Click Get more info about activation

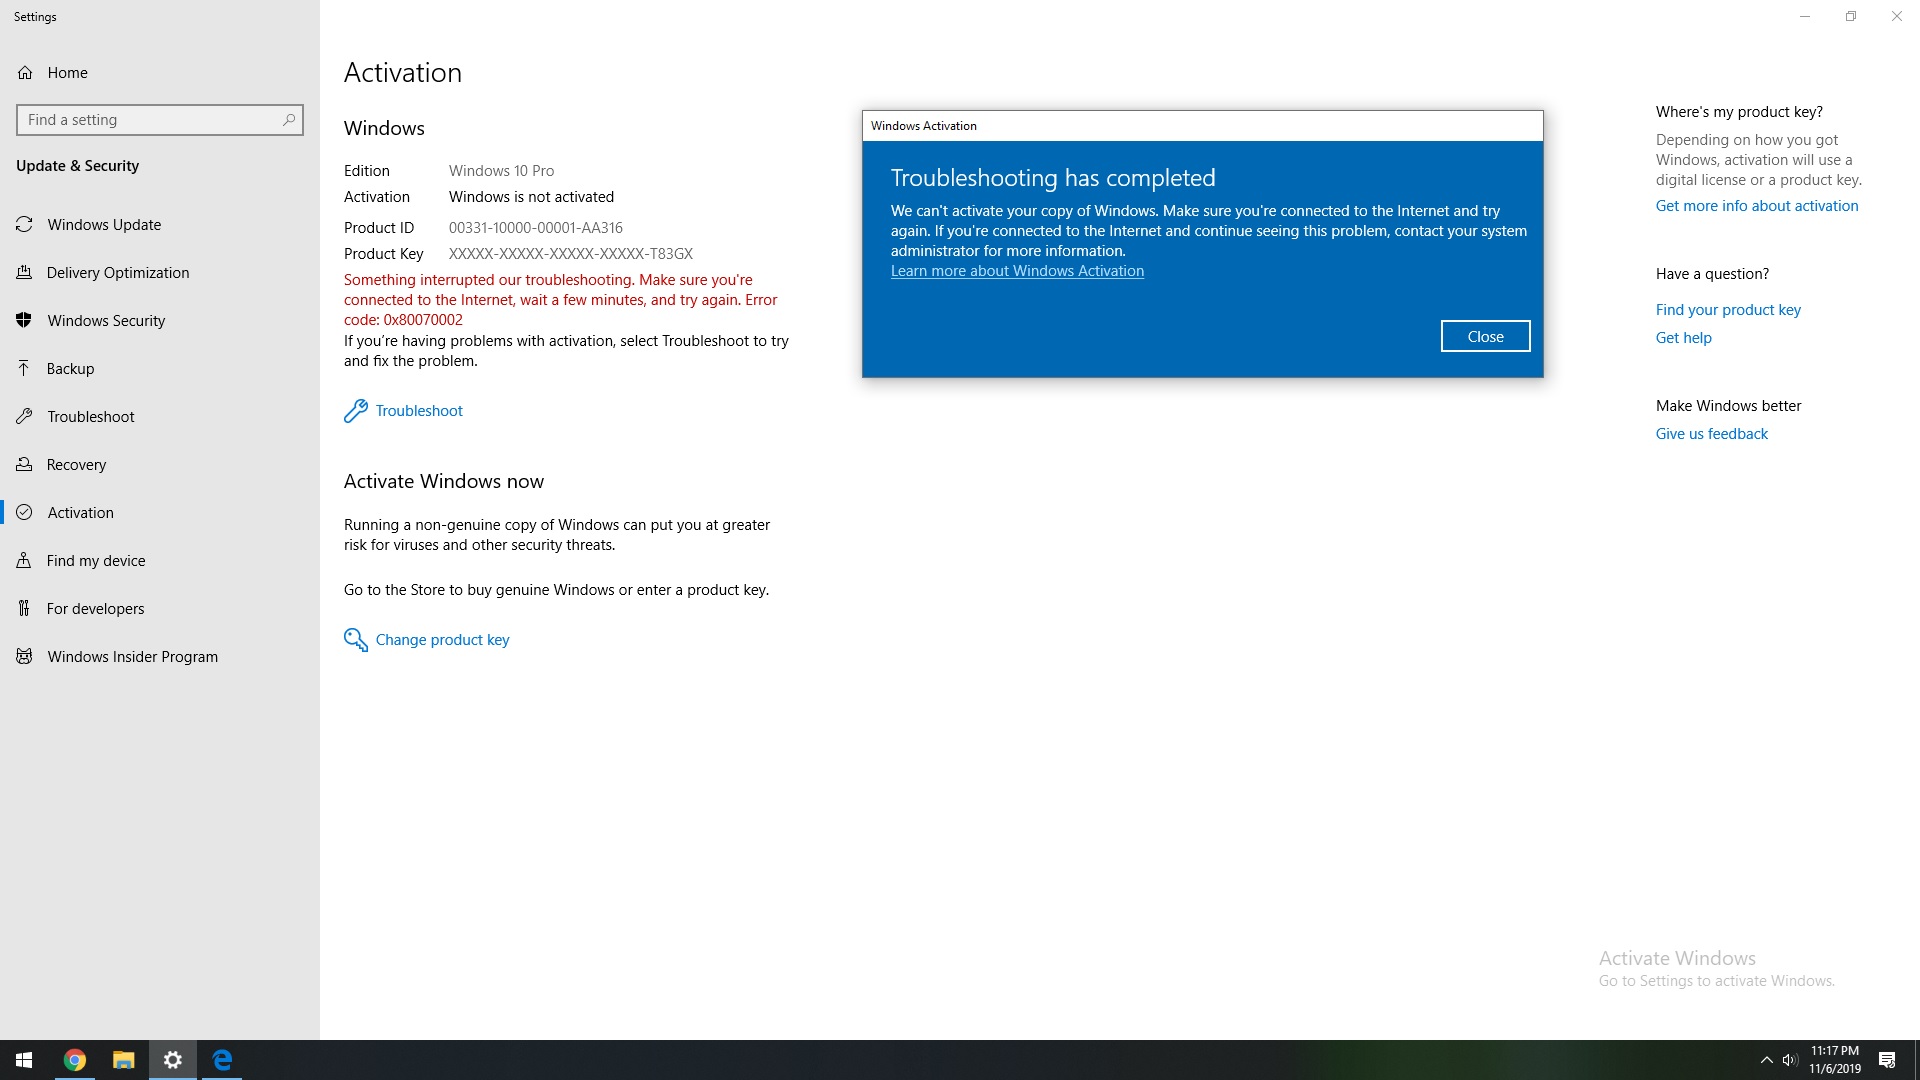pyautogui.click(x=1757, y=206)
